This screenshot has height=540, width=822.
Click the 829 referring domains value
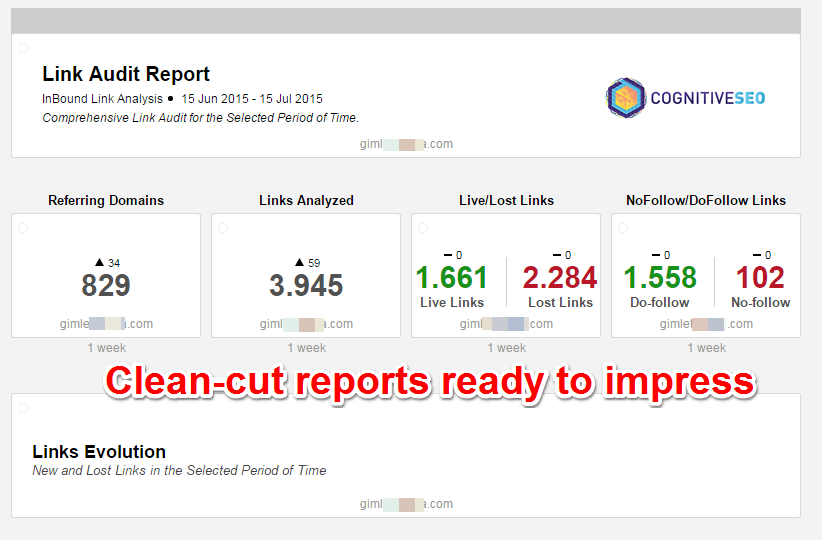(106, 285)
